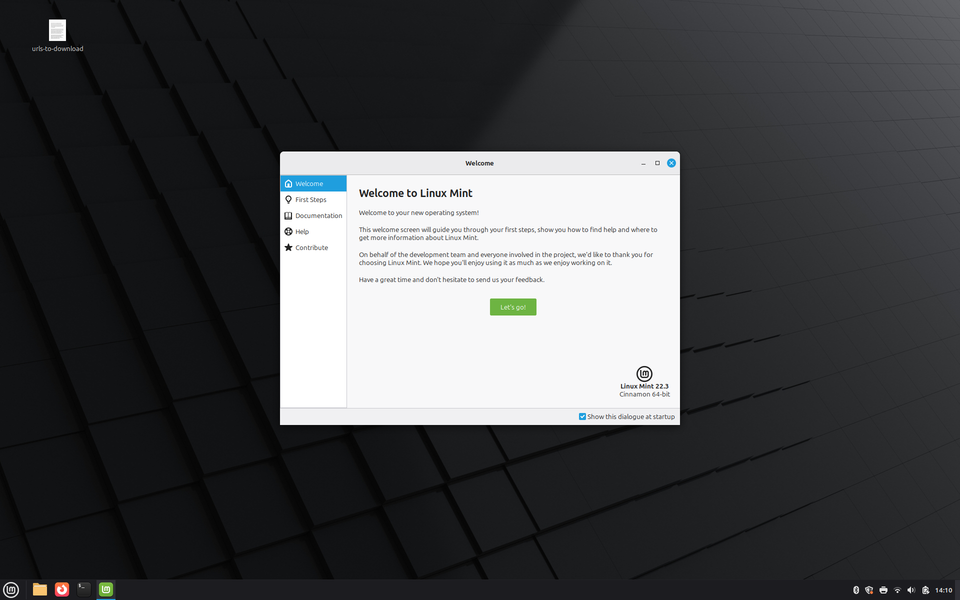Open the urls-to-download file icon on the desktop

57,31
